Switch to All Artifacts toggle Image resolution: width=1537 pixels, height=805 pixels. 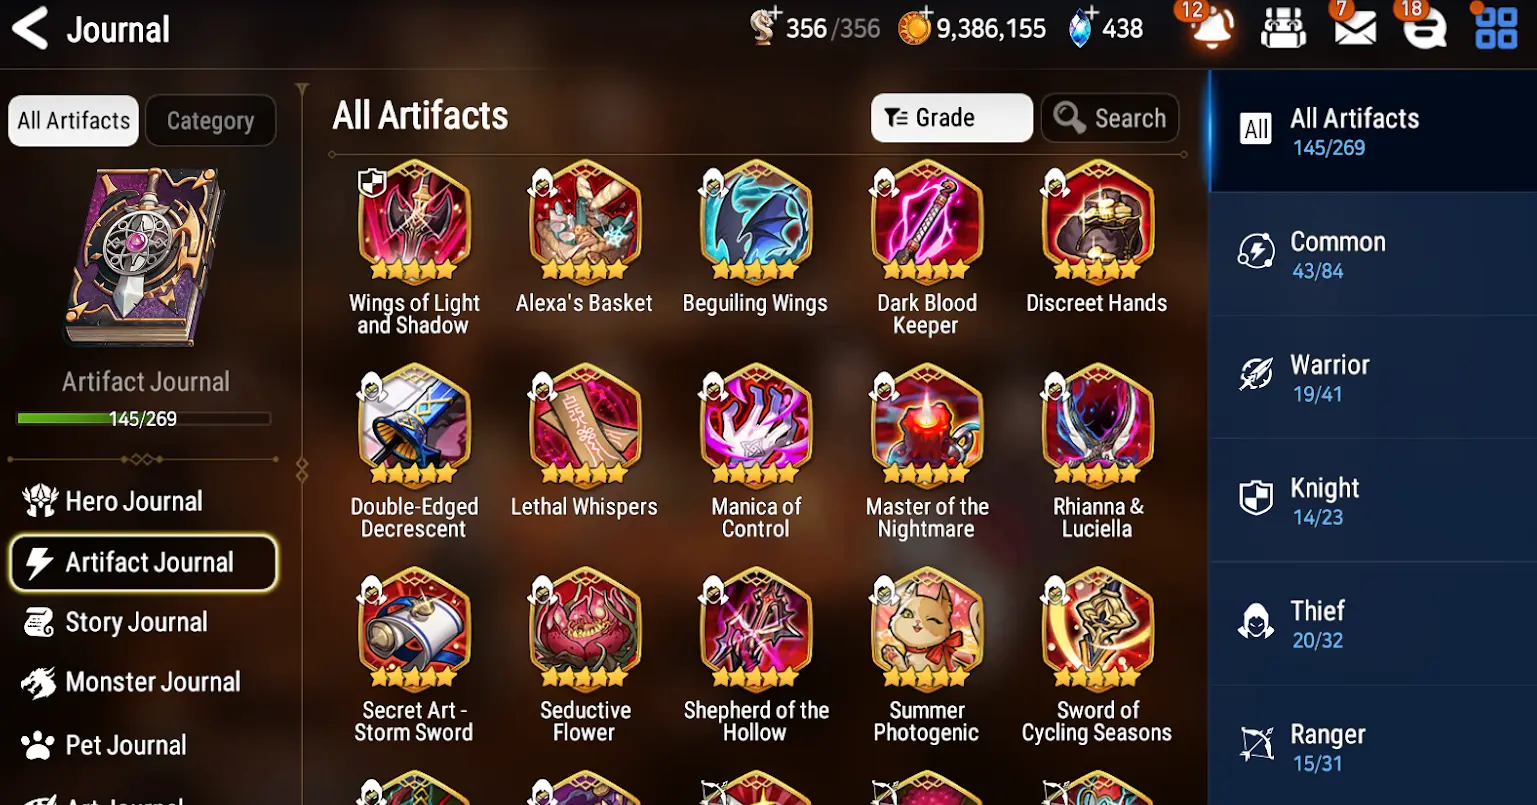(x=74, y=121)
